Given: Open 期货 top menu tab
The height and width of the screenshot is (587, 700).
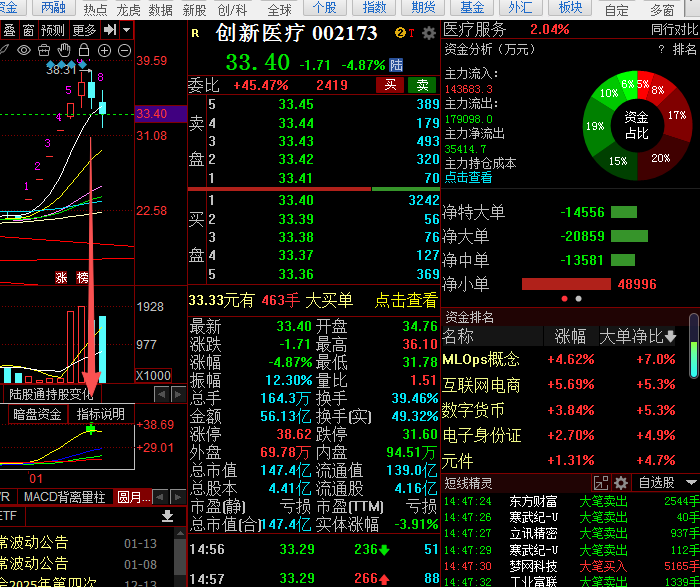Looking at the screenshot, I should coord(423,8).
